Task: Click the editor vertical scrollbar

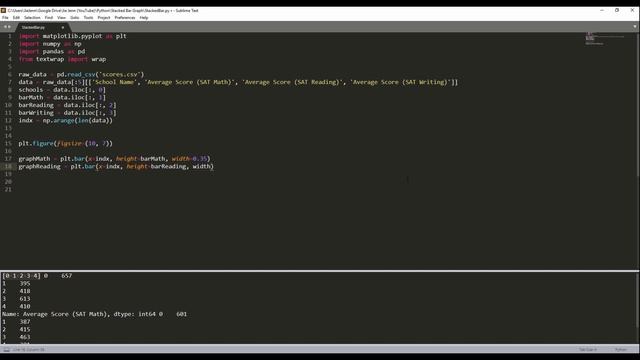Action: tap(638, 104)
